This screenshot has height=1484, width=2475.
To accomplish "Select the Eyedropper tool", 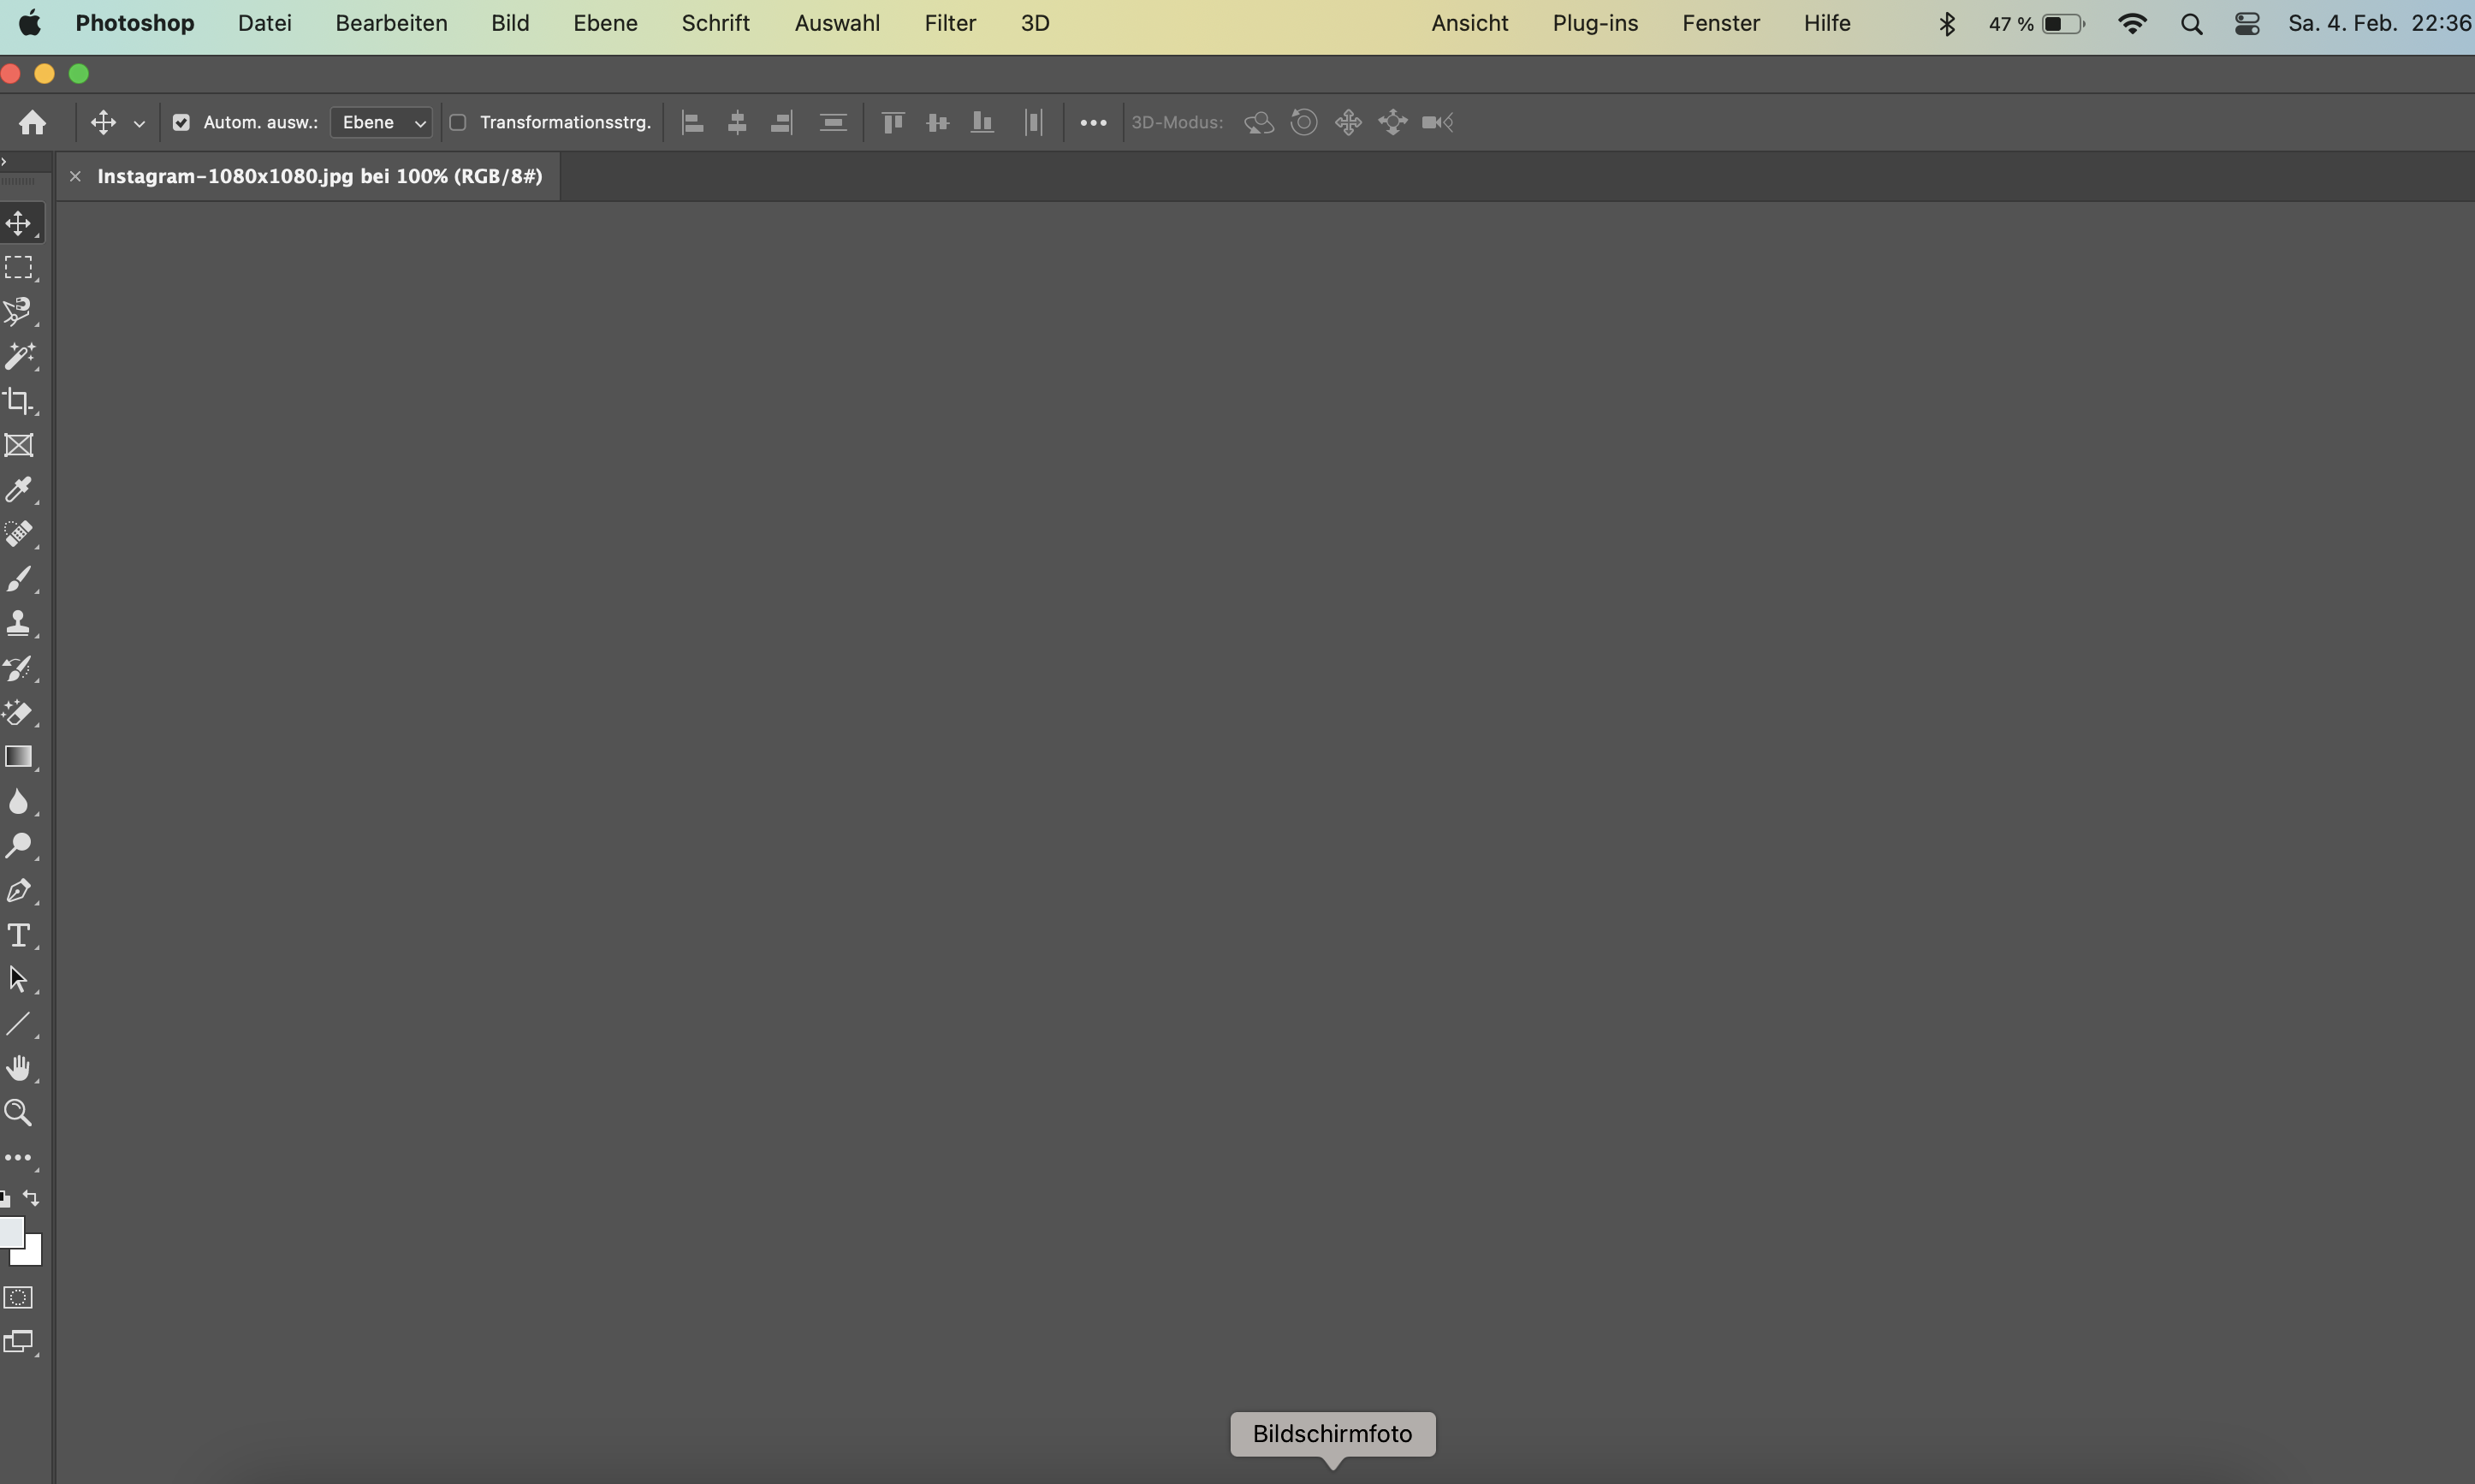I will click(20, 489).
